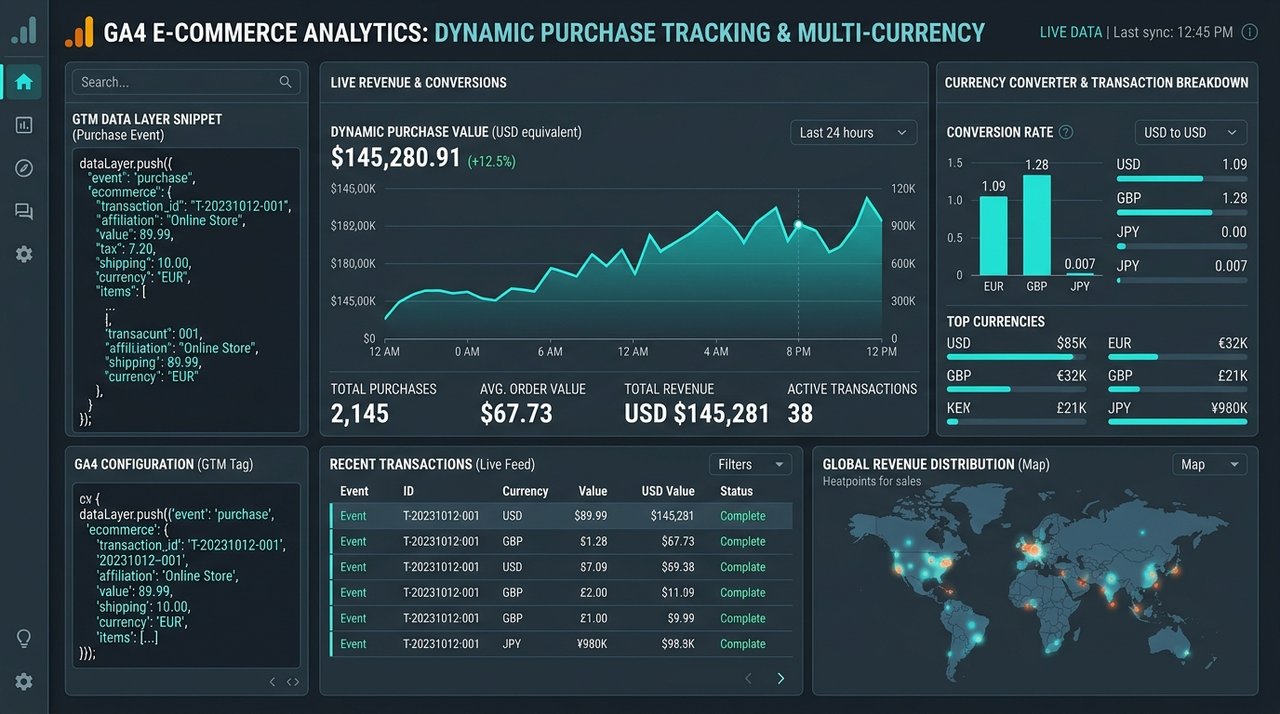
Task: Open the USD to USD dropdown
Action: click(x=1190, y=132)
